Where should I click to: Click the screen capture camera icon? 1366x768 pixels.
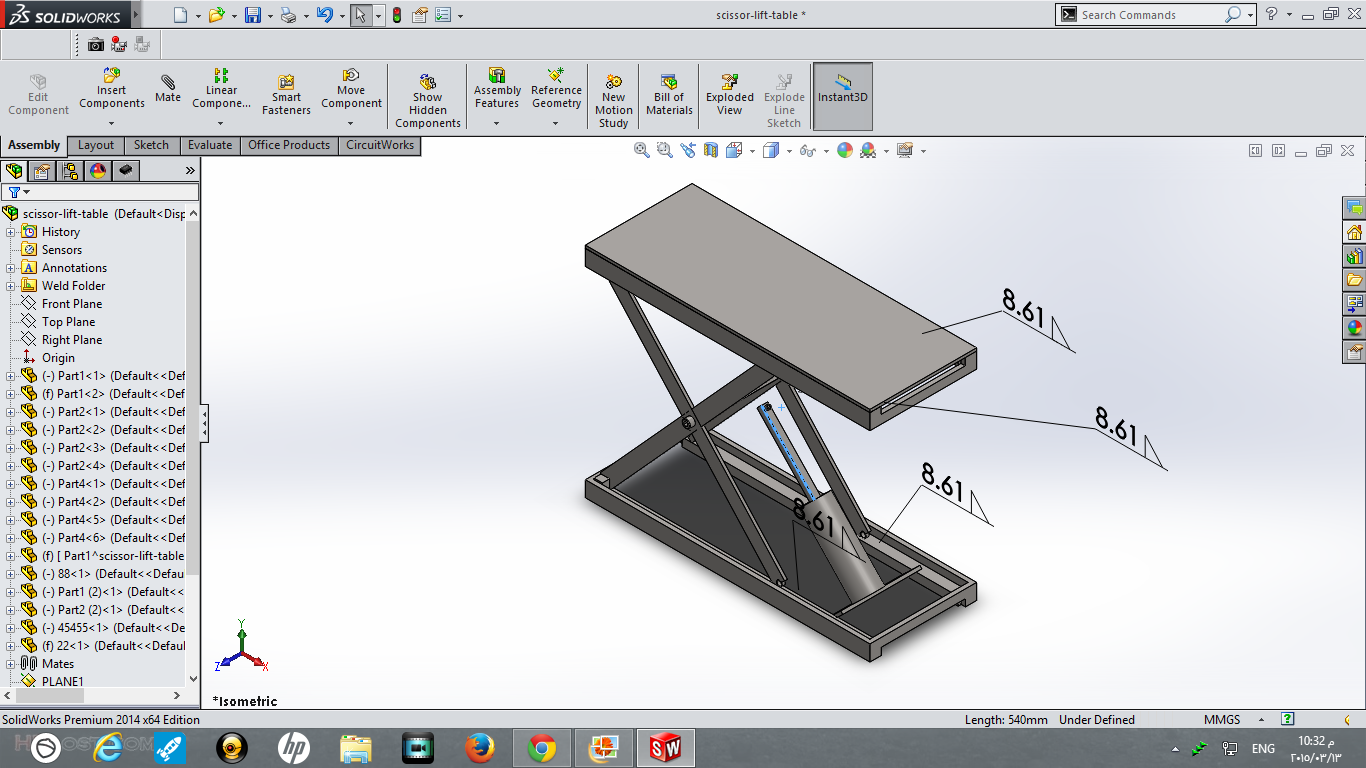point(96,44)
